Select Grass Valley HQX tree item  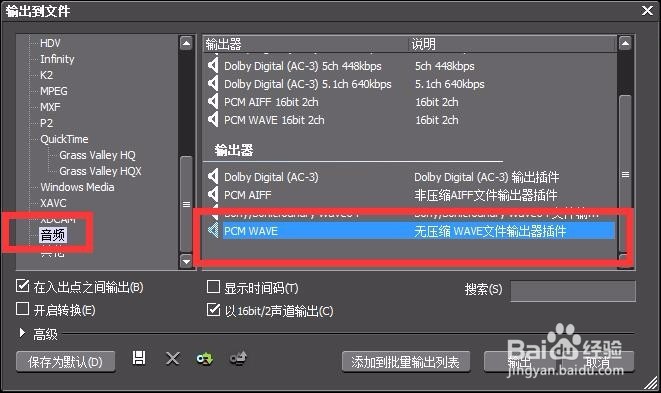pos(100,171)
